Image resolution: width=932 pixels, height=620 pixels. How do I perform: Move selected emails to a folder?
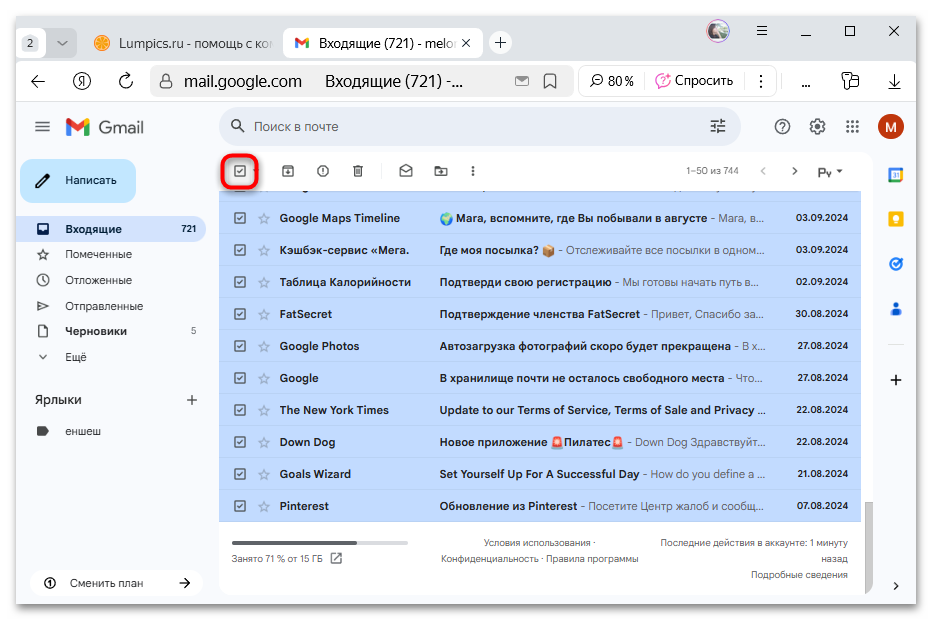point(439,171)
